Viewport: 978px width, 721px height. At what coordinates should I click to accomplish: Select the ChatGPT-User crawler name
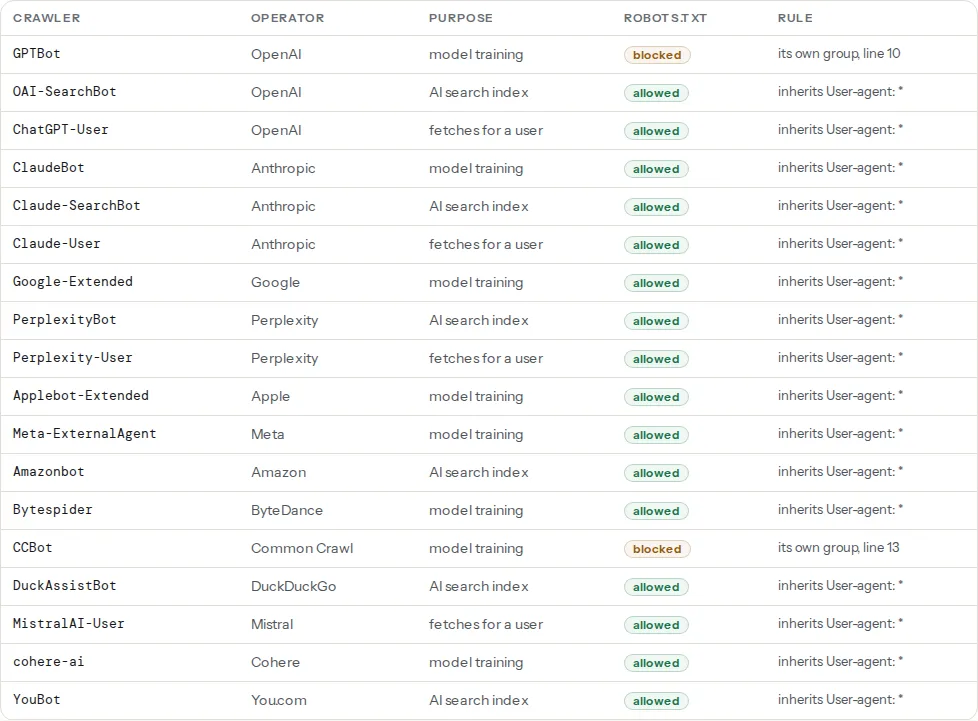[x=61, y=130]
